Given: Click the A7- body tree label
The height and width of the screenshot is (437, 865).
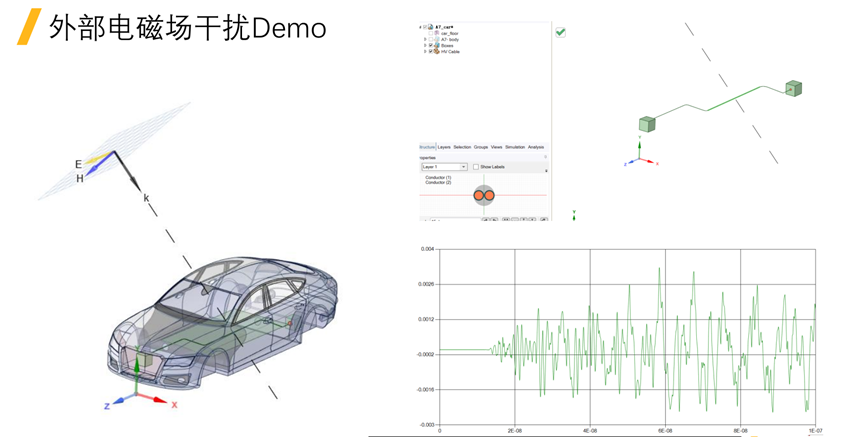Looking at the screenshot, I should click(450, 39).
